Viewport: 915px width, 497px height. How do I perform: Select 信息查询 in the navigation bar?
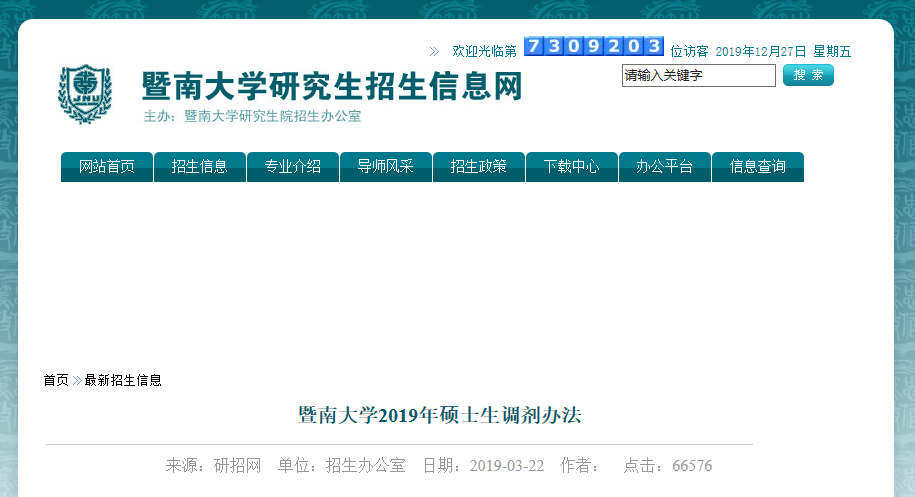point(758,167)
